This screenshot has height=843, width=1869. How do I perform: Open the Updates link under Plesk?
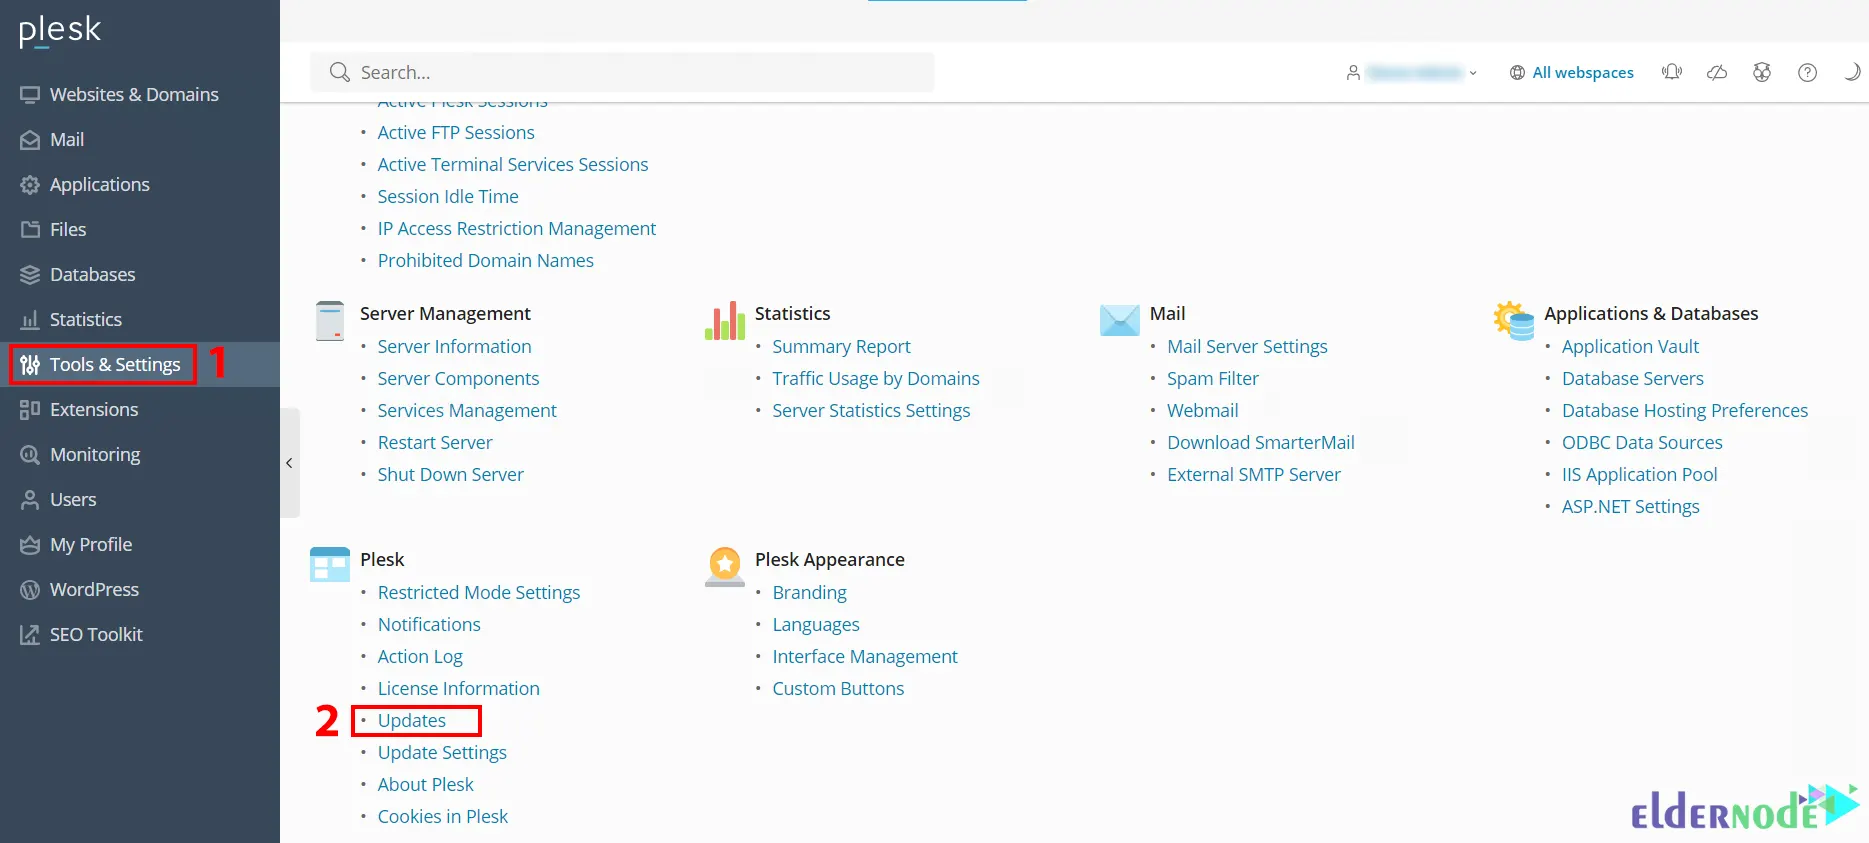point(412,721)
